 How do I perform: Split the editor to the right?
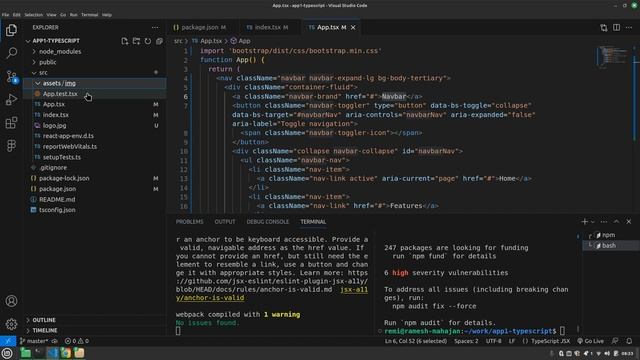[616, 27]
